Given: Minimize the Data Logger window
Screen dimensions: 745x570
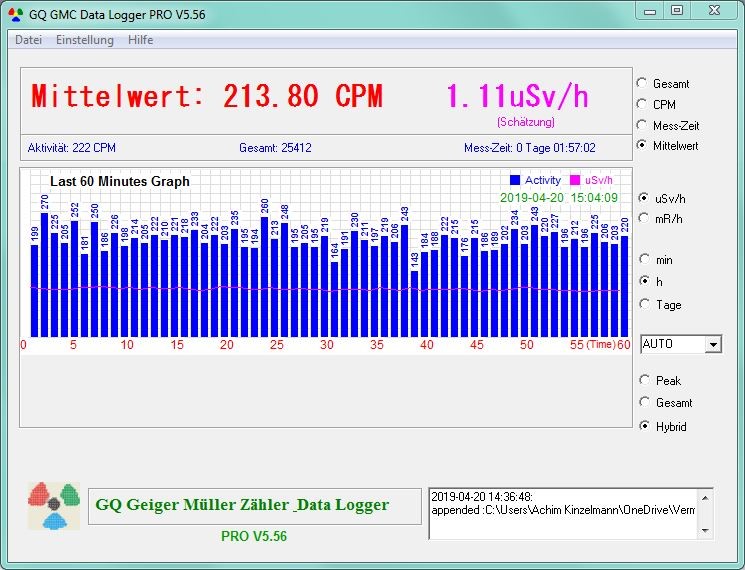Looking at the screenshot, I should tap(650, 11).
